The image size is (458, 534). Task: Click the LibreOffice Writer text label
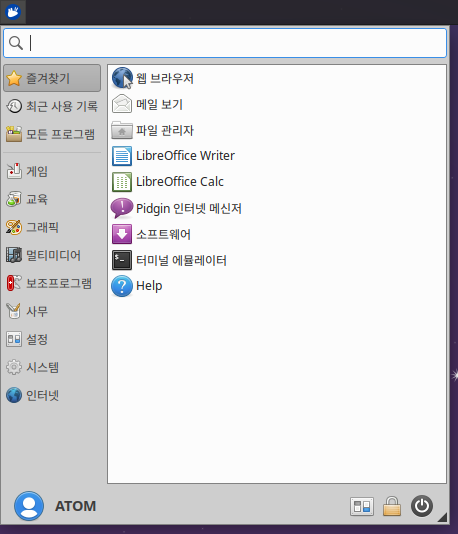pos(185,156)
